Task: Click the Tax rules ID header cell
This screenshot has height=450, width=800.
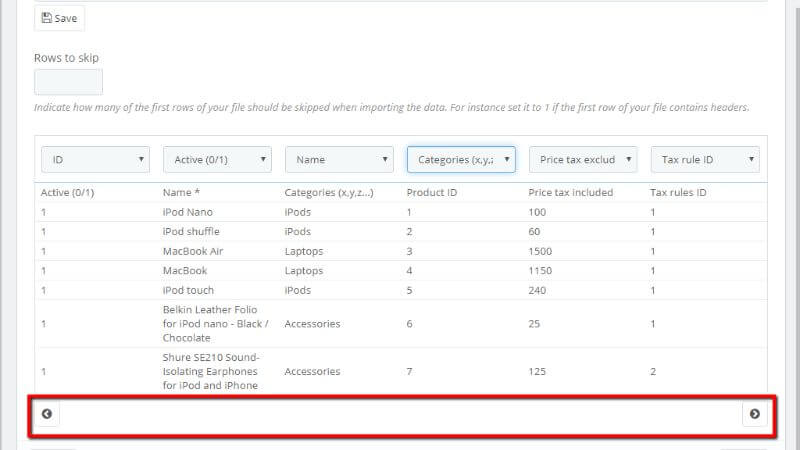Action: tap(678, 192)
